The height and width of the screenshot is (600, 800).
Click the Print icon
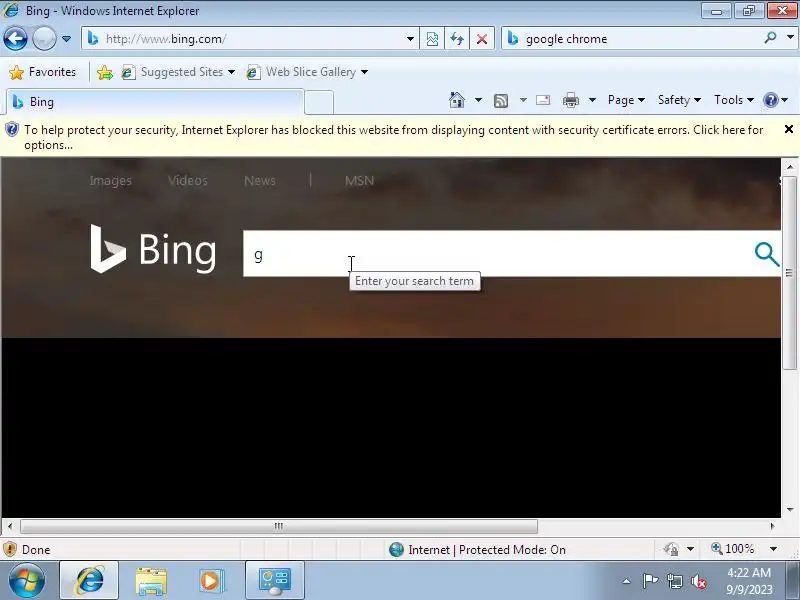(x=570, y=100)
